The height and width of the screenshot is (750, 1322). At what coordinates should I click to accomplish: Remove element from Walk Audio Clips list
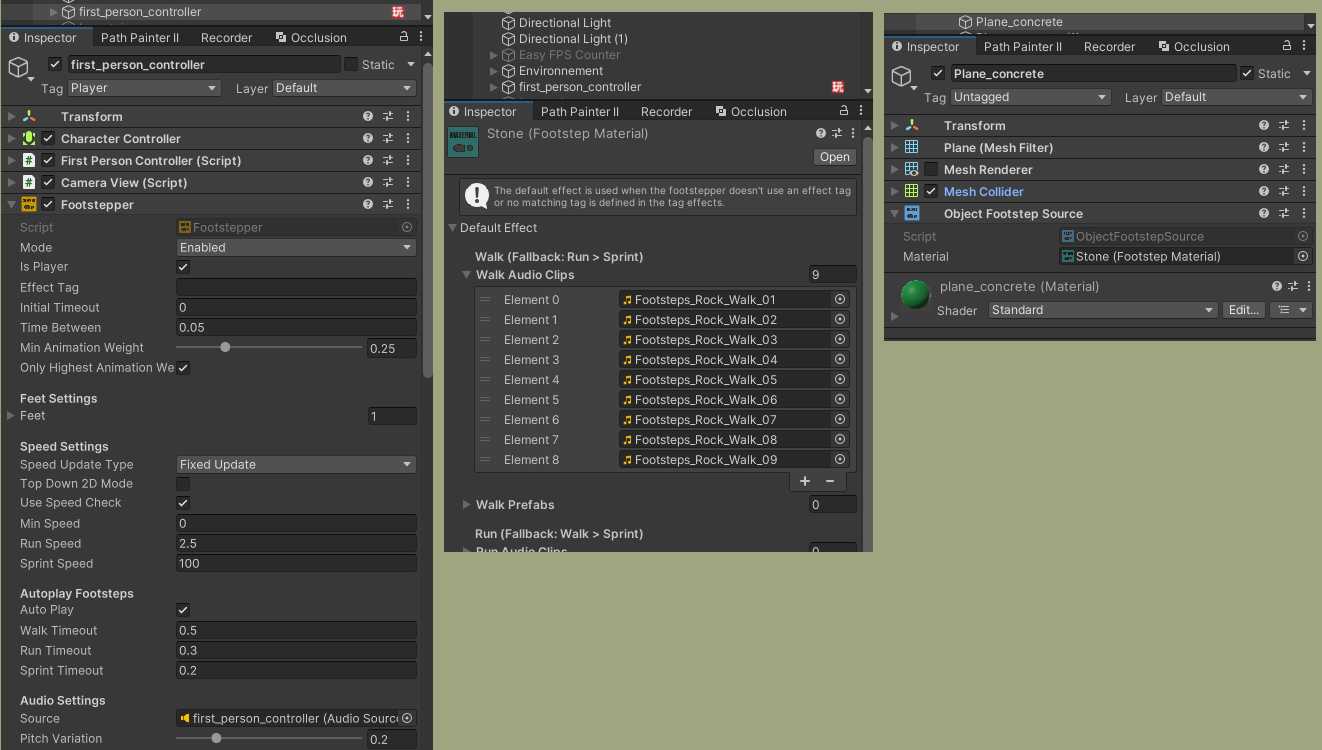pyautogui.click(x=830, y=482)
